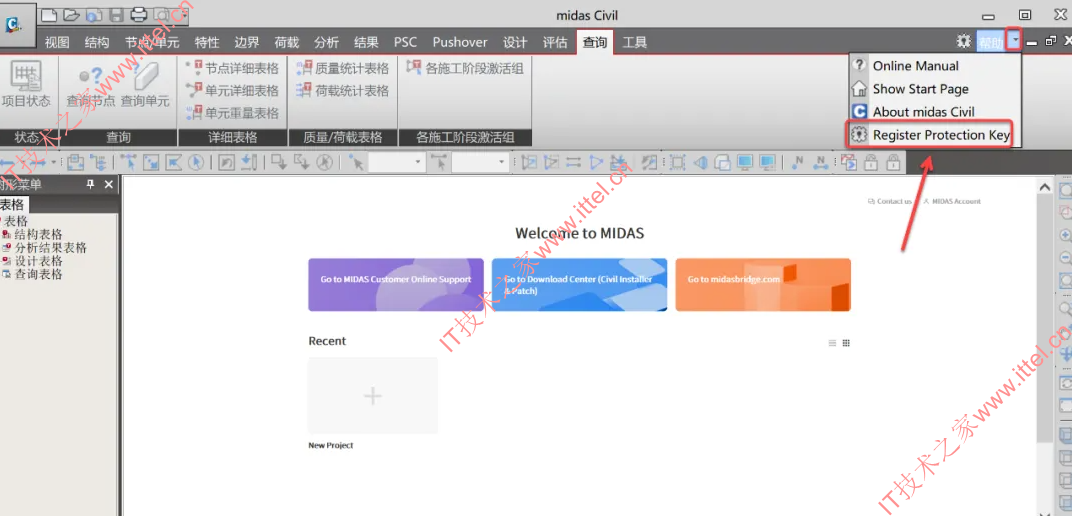
Task: Choose Register Protection Key menu entry
Action: coord(931,135)
